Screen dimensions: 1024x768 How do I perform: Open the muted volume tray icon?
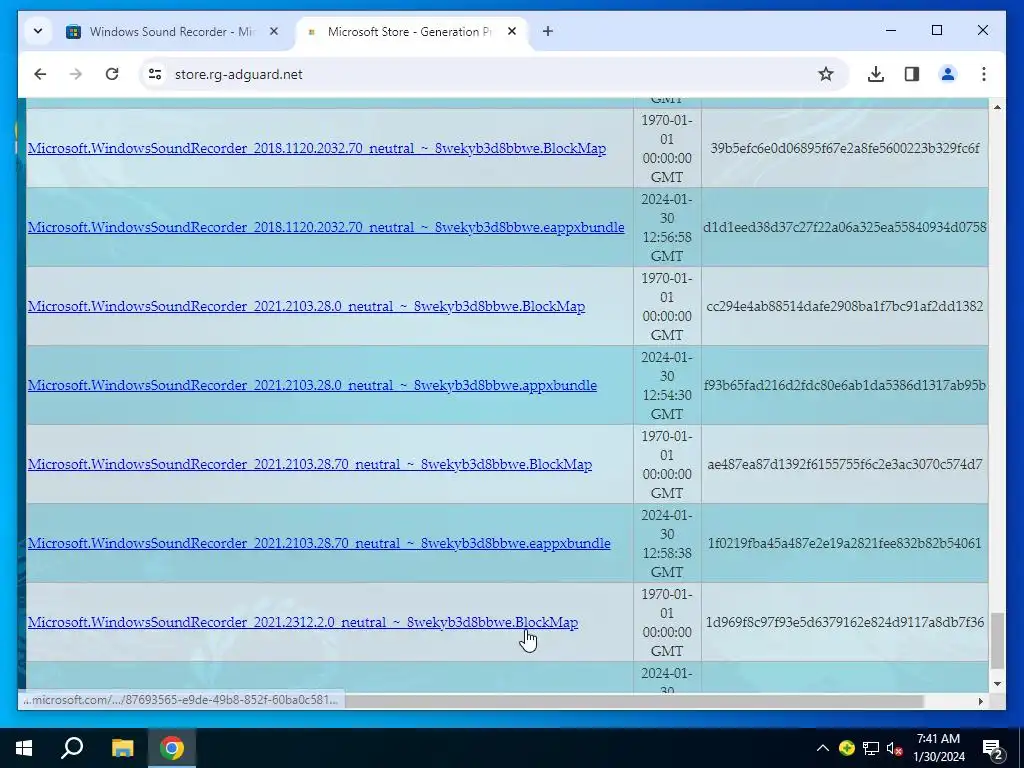(x=895, y=748)
